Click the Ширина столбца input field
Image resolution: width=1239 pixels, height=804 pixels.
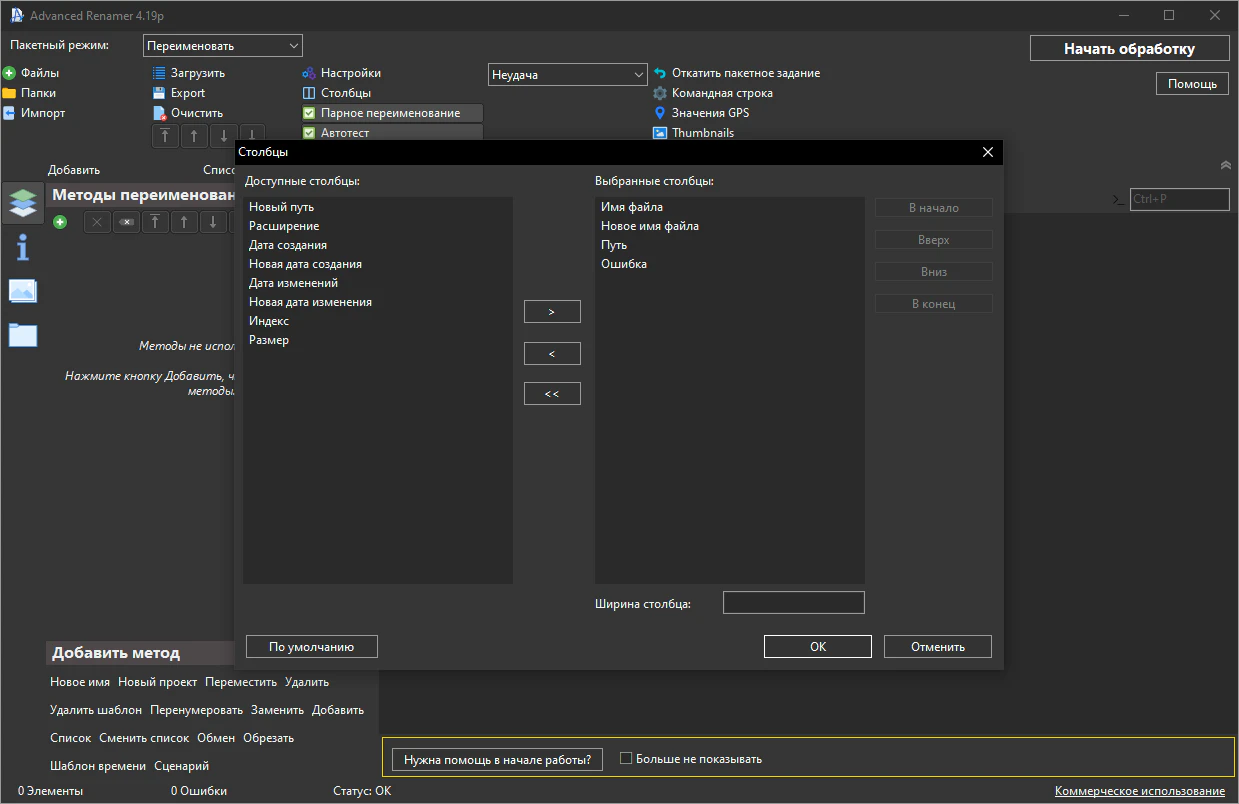793,603
